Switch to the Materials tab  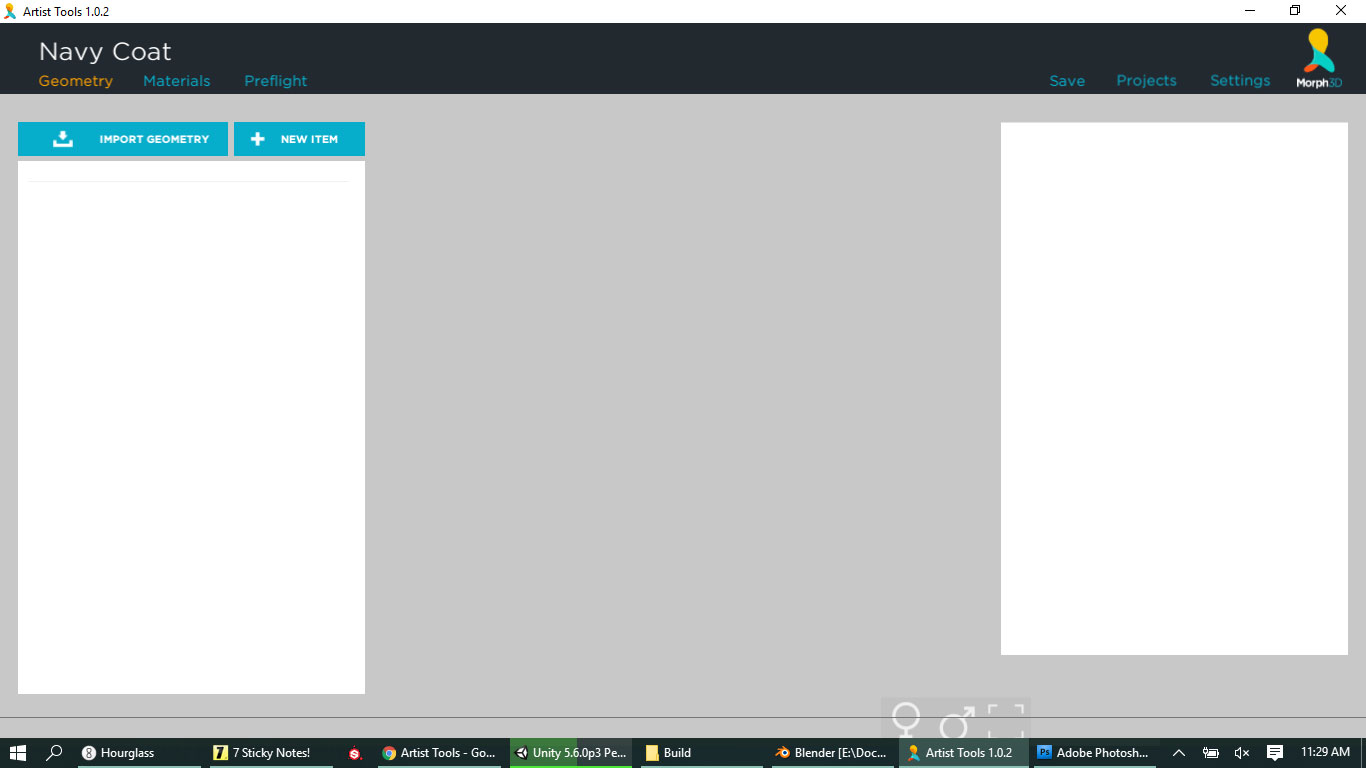pos(177,81)
